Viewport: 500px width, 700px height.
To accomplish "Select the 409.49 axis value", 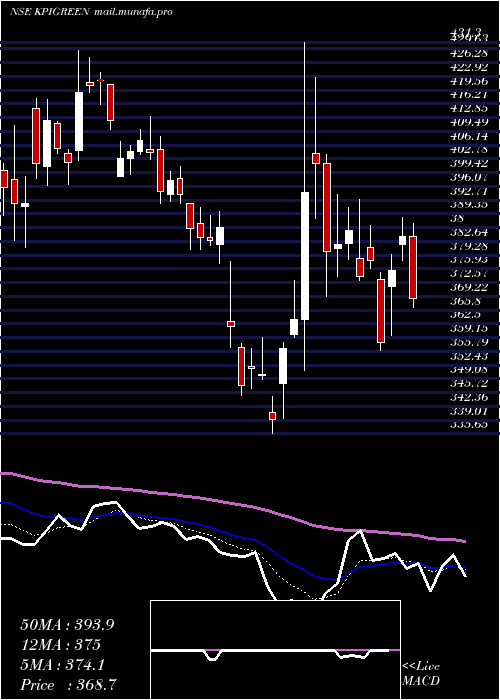I will coord(469,123).
